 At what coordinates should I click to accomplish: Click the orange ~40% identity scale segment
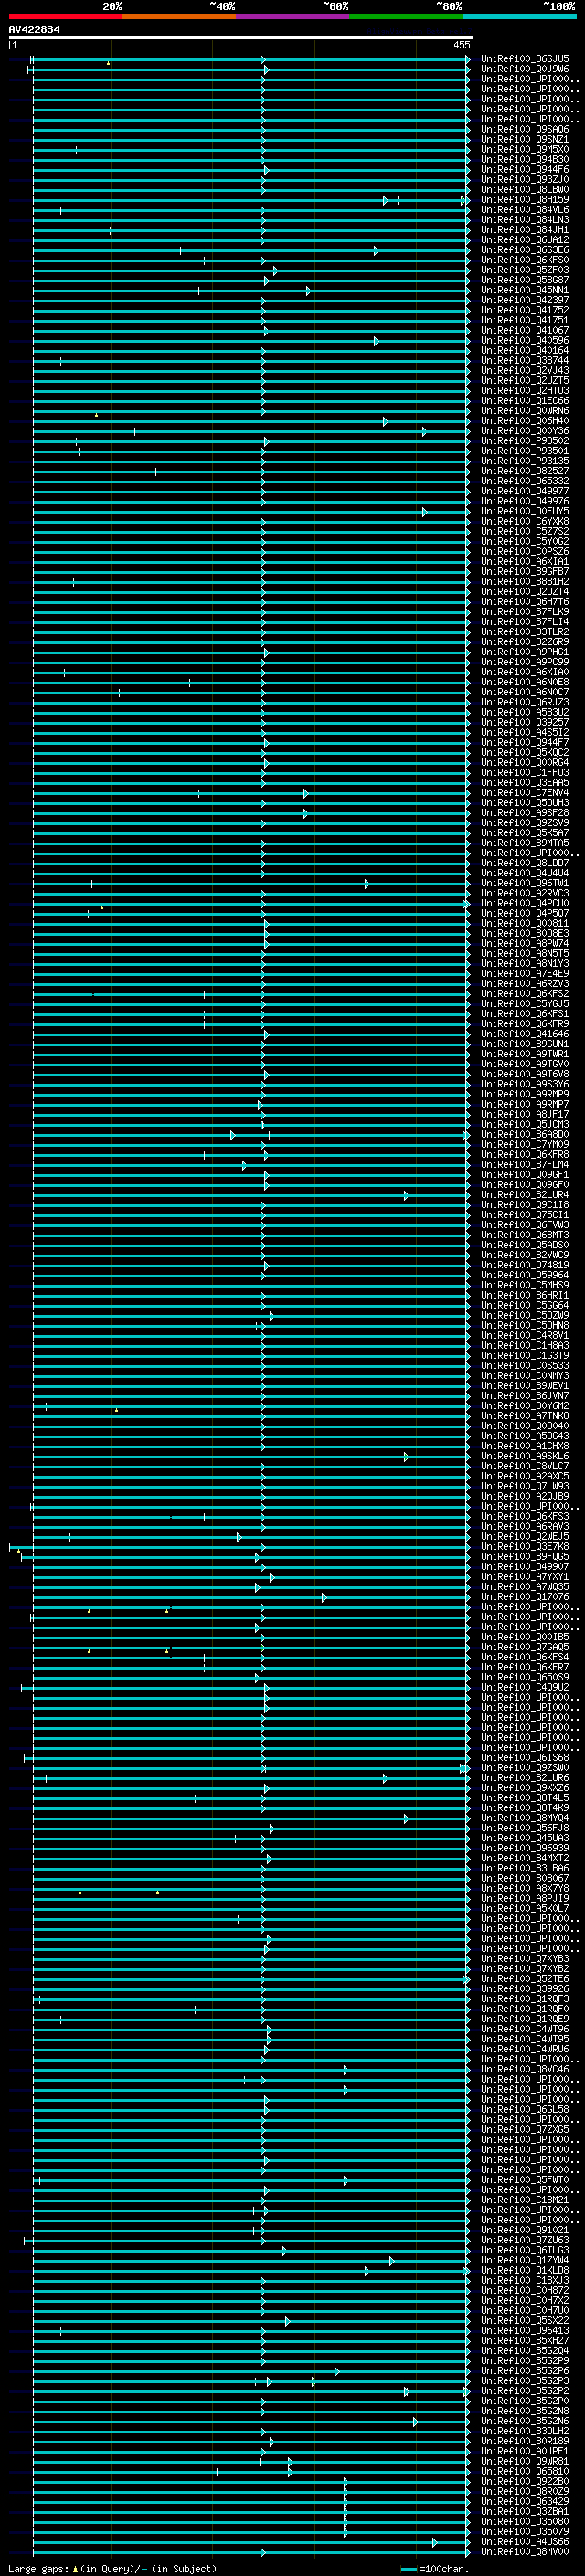(x=179, y=16)
